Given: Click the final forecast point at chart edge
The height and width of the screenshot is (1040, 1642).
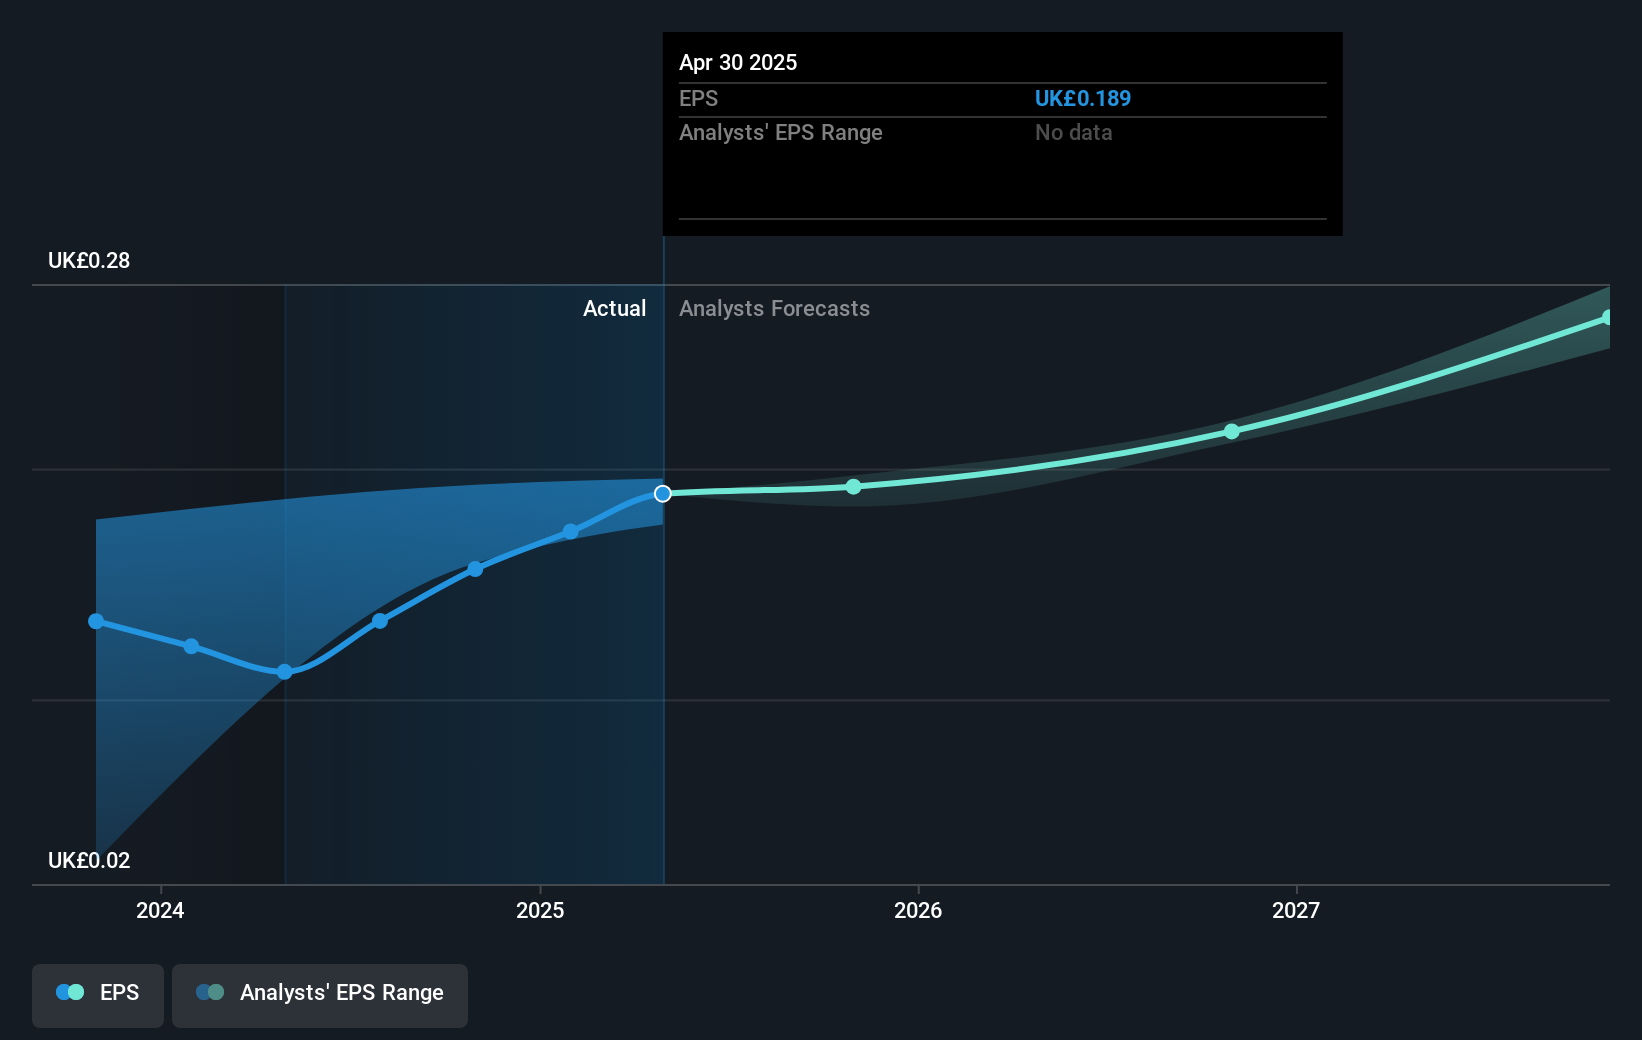Looking at the screenshot, I should click(x=1608, y=317).
